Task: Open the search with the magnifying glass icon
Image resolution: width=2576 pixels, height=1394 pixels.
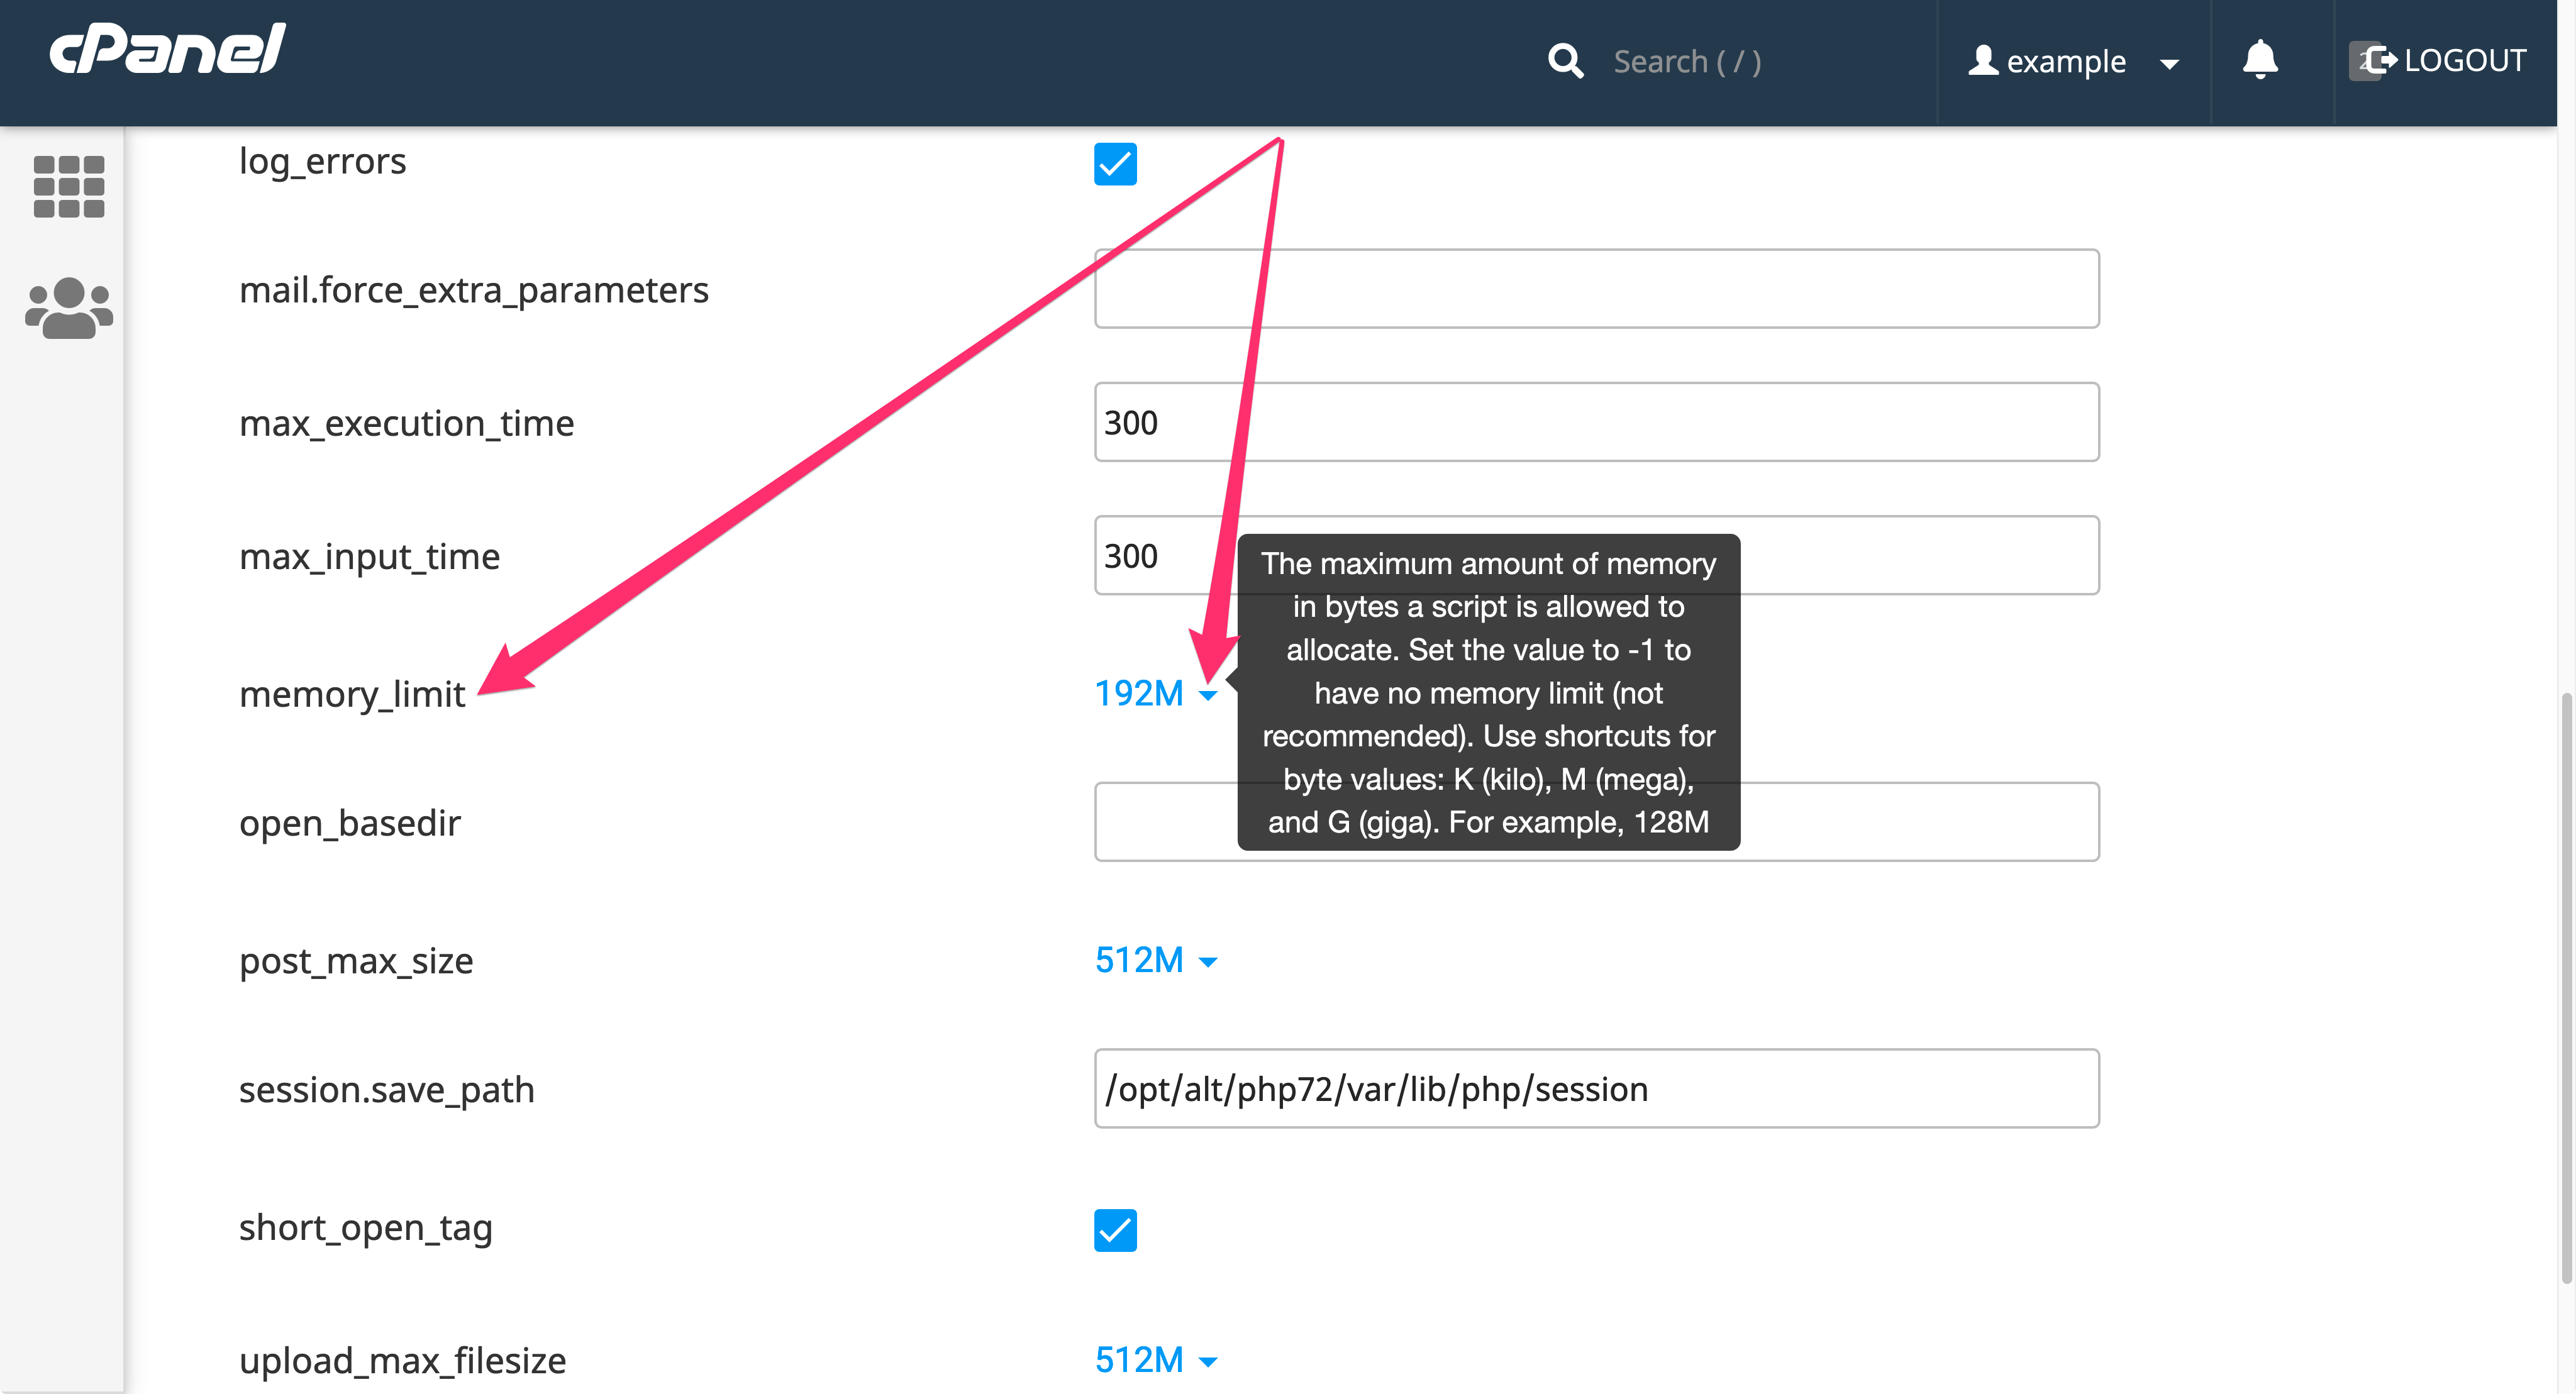Action: coord(1566,61)
